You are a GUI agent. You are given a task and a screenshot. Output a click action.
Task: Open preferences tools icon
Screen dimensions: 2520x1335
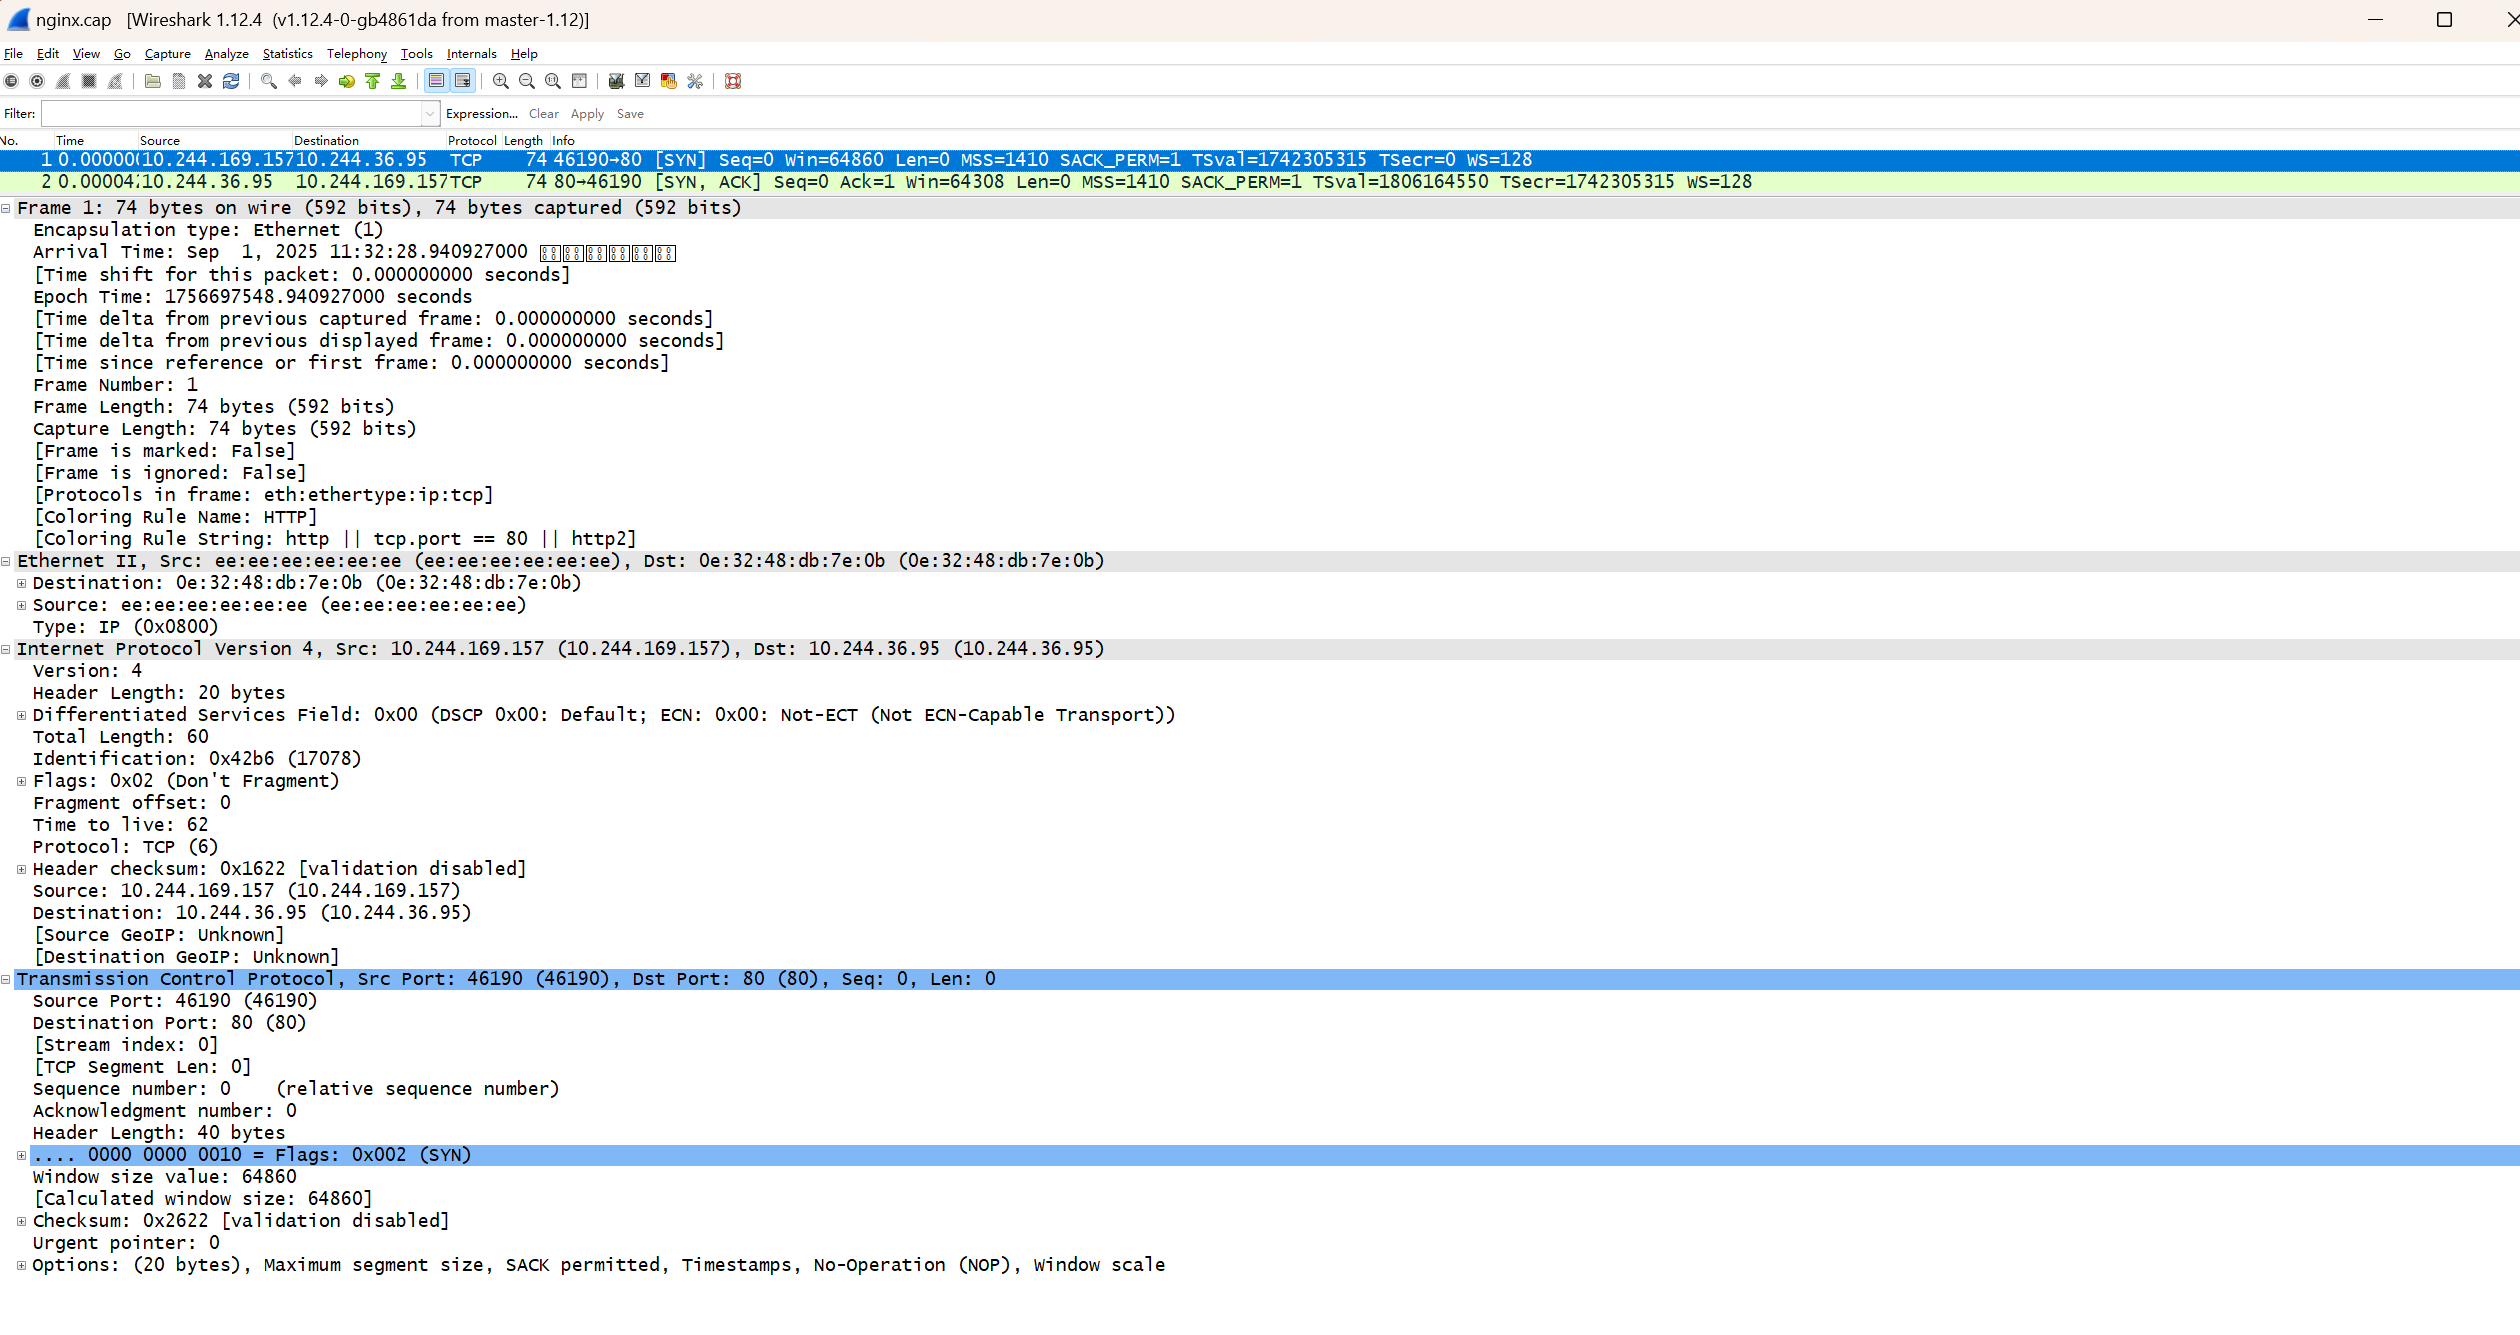coord(695,81)
